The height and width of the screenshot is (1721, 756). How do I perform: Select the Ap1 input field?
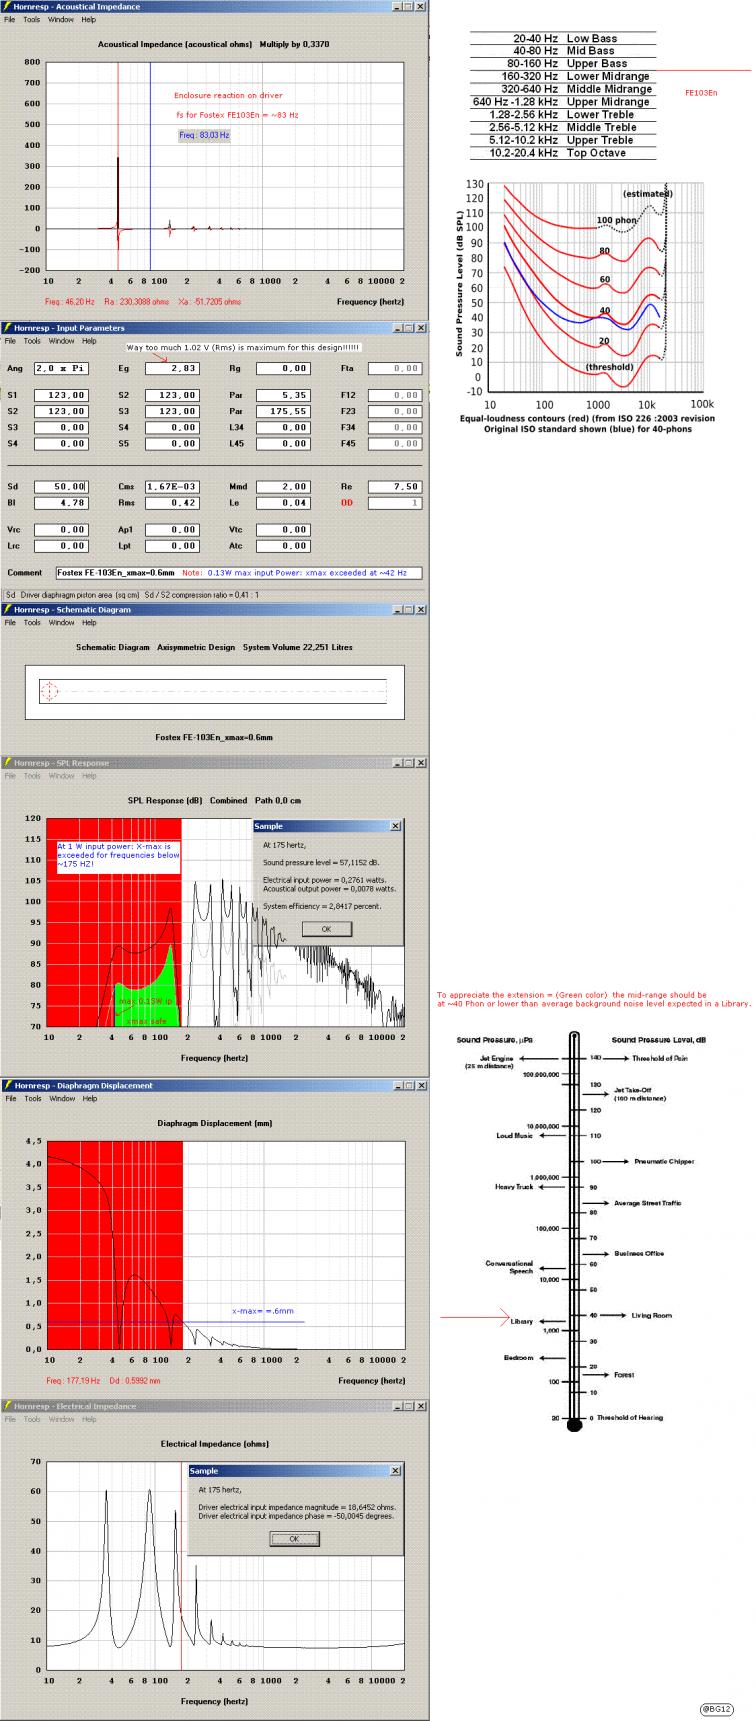172,529
